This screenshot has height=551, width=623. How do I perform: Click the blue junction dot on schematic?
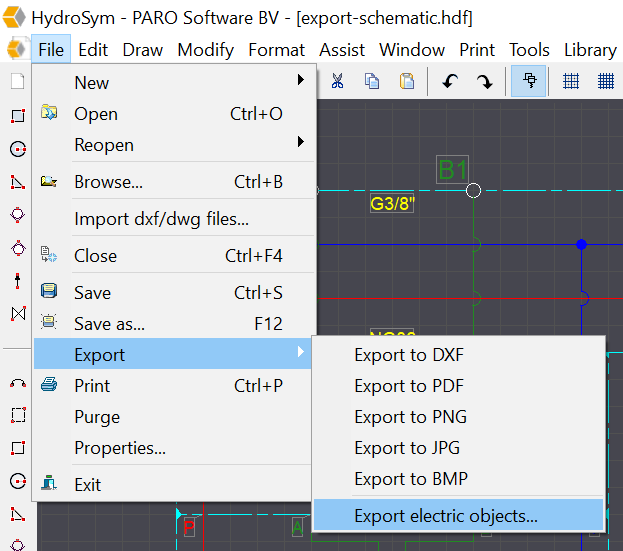pos(581,244)
